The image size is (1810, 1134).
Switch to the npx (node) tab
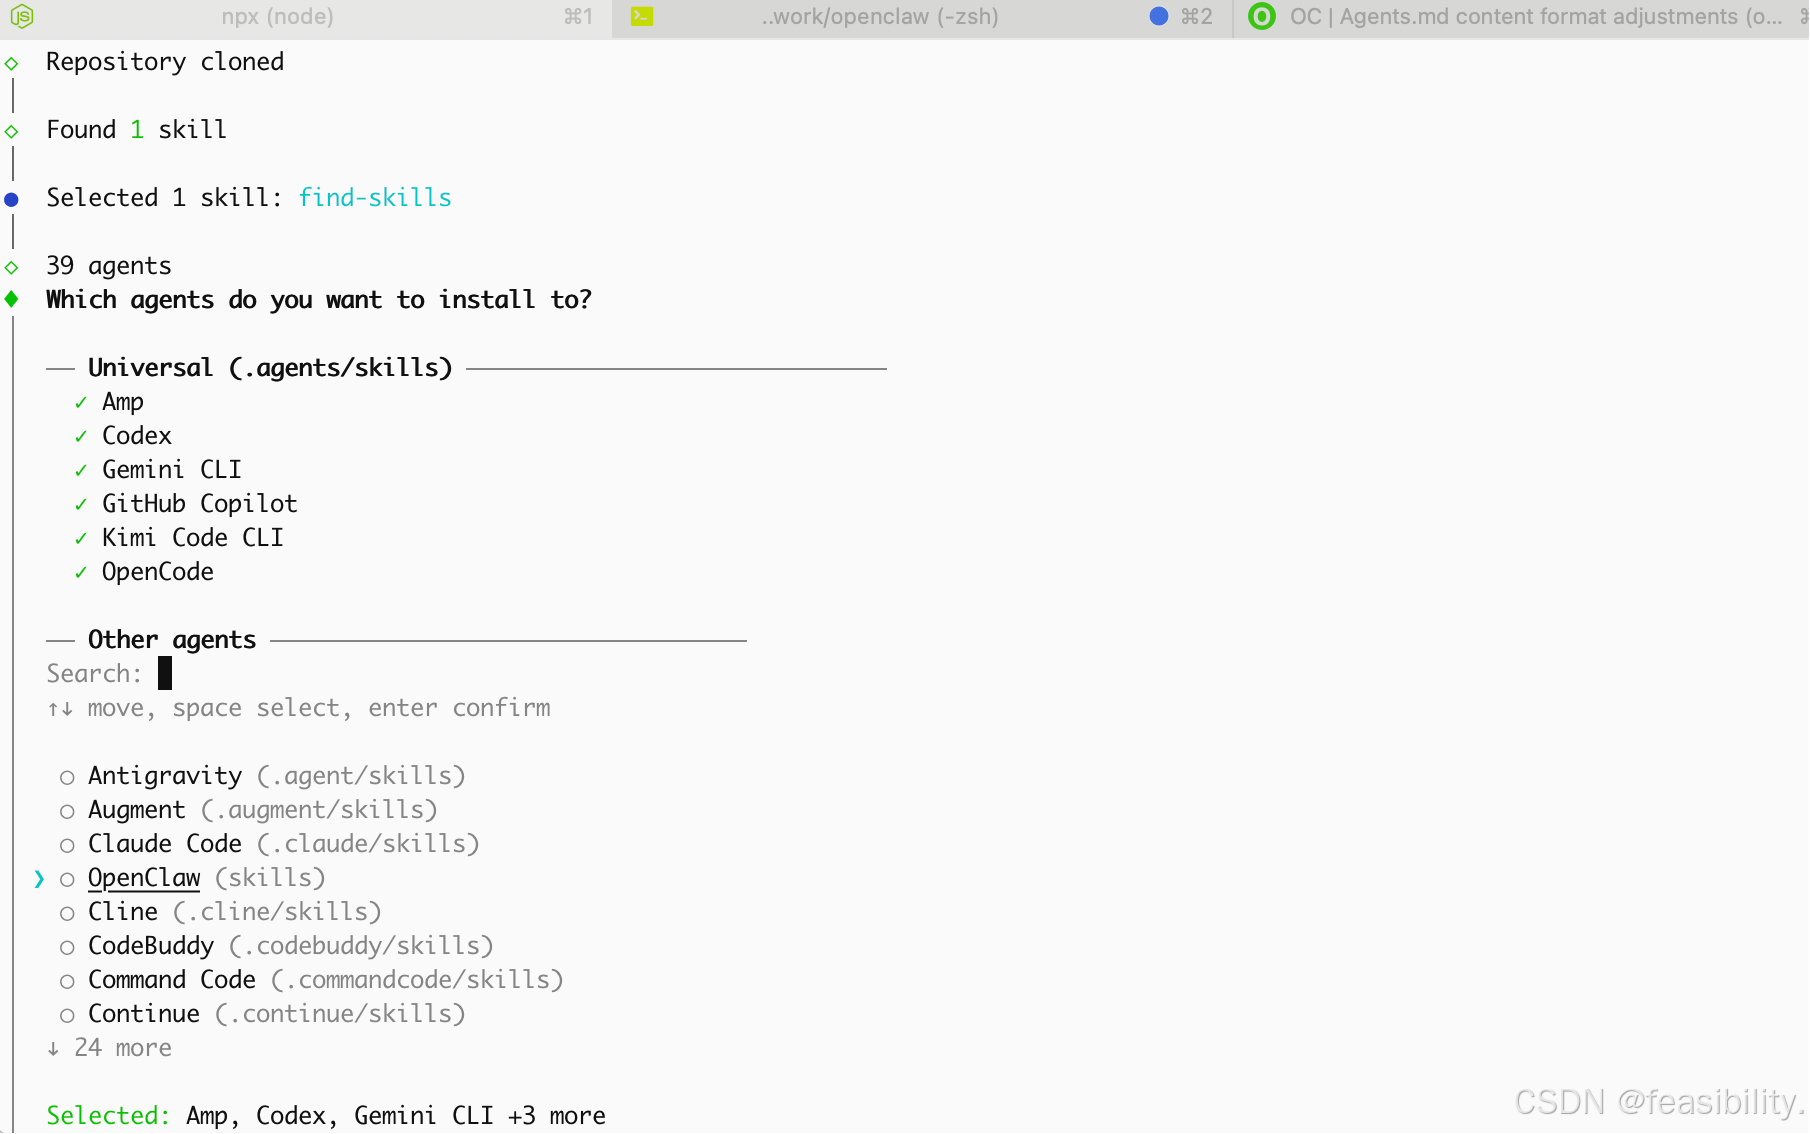tap(277, 17)
